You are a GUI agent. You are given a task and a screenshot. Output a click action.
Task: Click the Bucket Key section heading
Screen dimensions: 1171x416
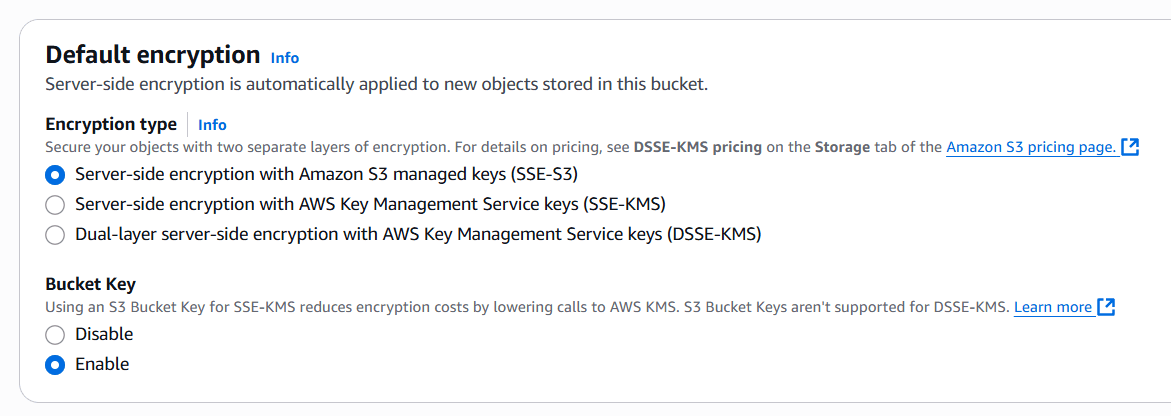tap(91, 284)
